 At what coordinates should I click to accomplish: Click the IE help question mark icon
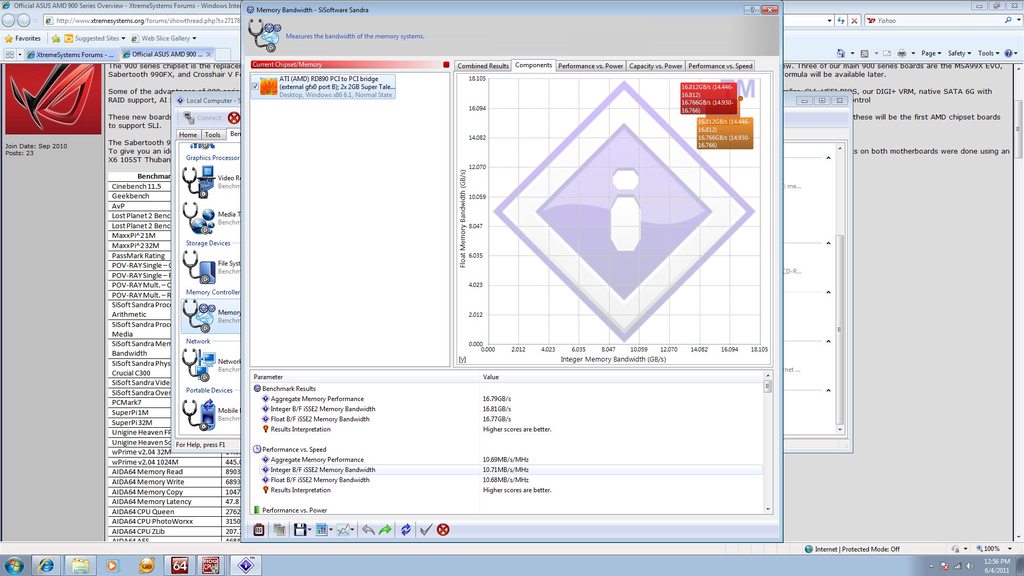1008,54
